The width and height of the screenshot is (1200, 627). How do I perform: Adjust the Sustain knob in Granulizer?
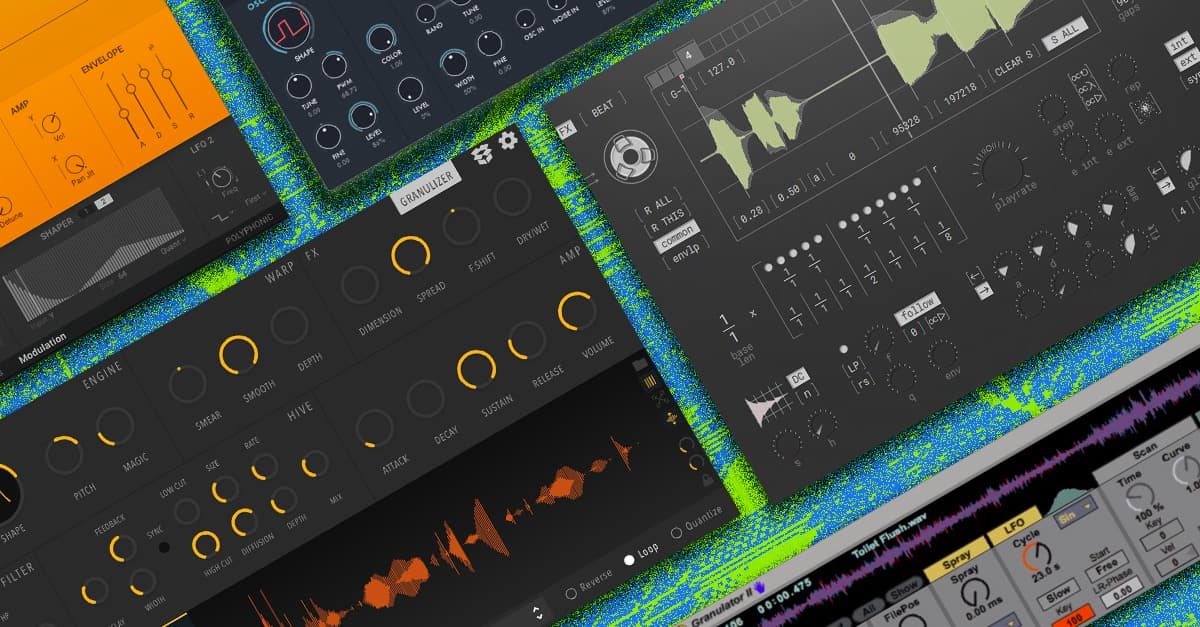pos(477,369)
